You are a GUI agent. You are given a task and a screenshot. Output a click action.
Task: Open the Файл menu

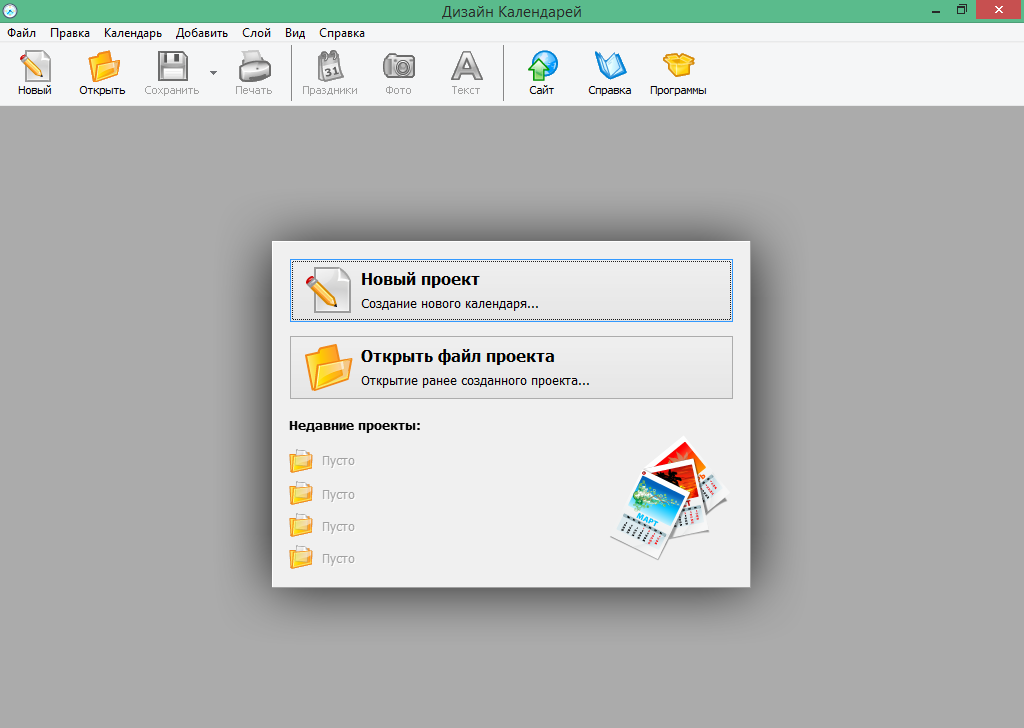click(21, 33)
